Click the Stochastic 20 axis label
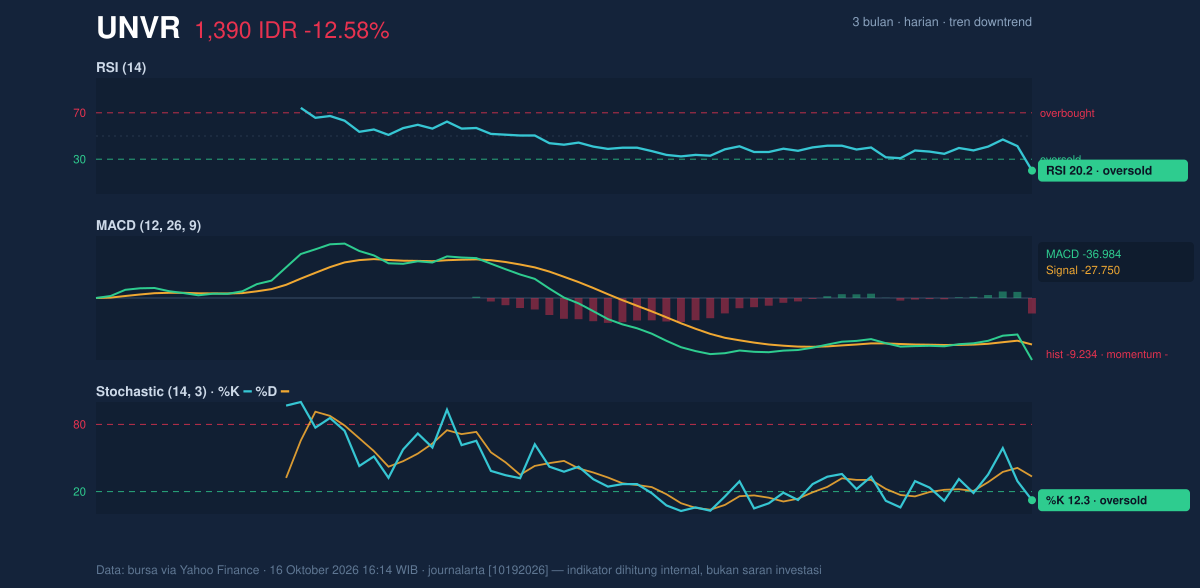 [x=79, y=492]
